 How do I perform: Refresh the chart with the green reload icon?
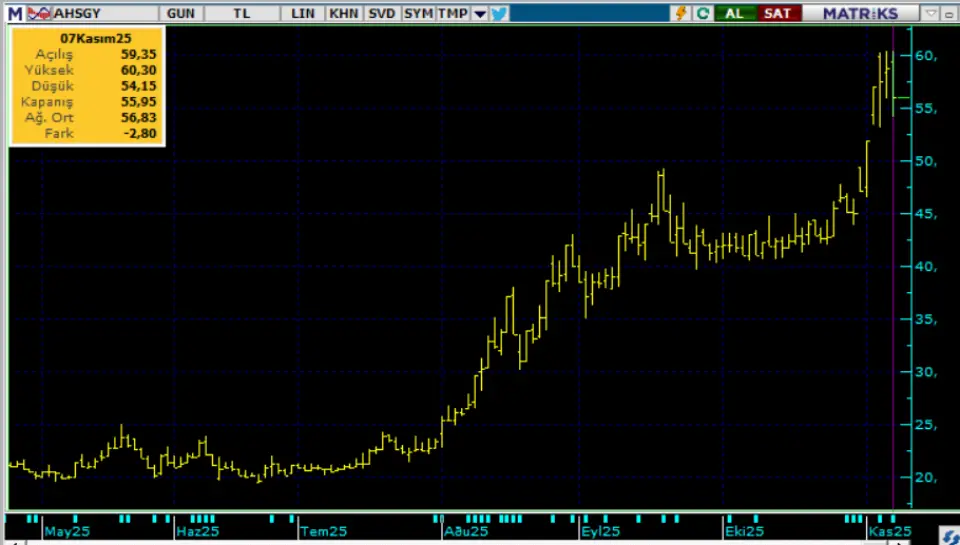(x=703, y=13)
